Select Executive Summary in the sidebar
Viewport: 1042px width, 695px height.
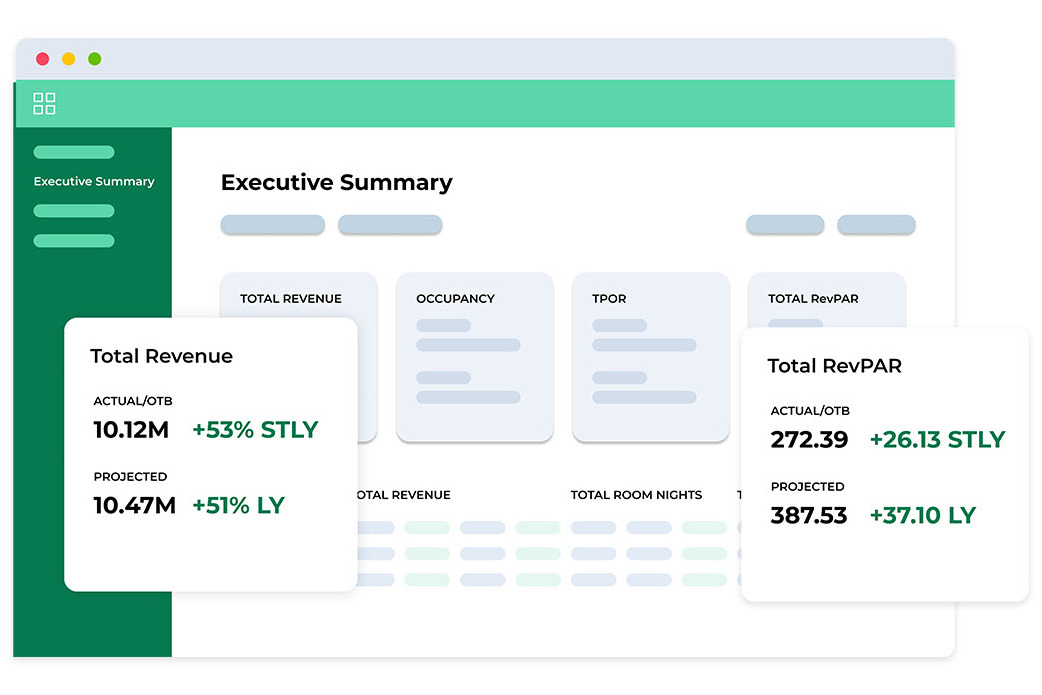point(94,181)
